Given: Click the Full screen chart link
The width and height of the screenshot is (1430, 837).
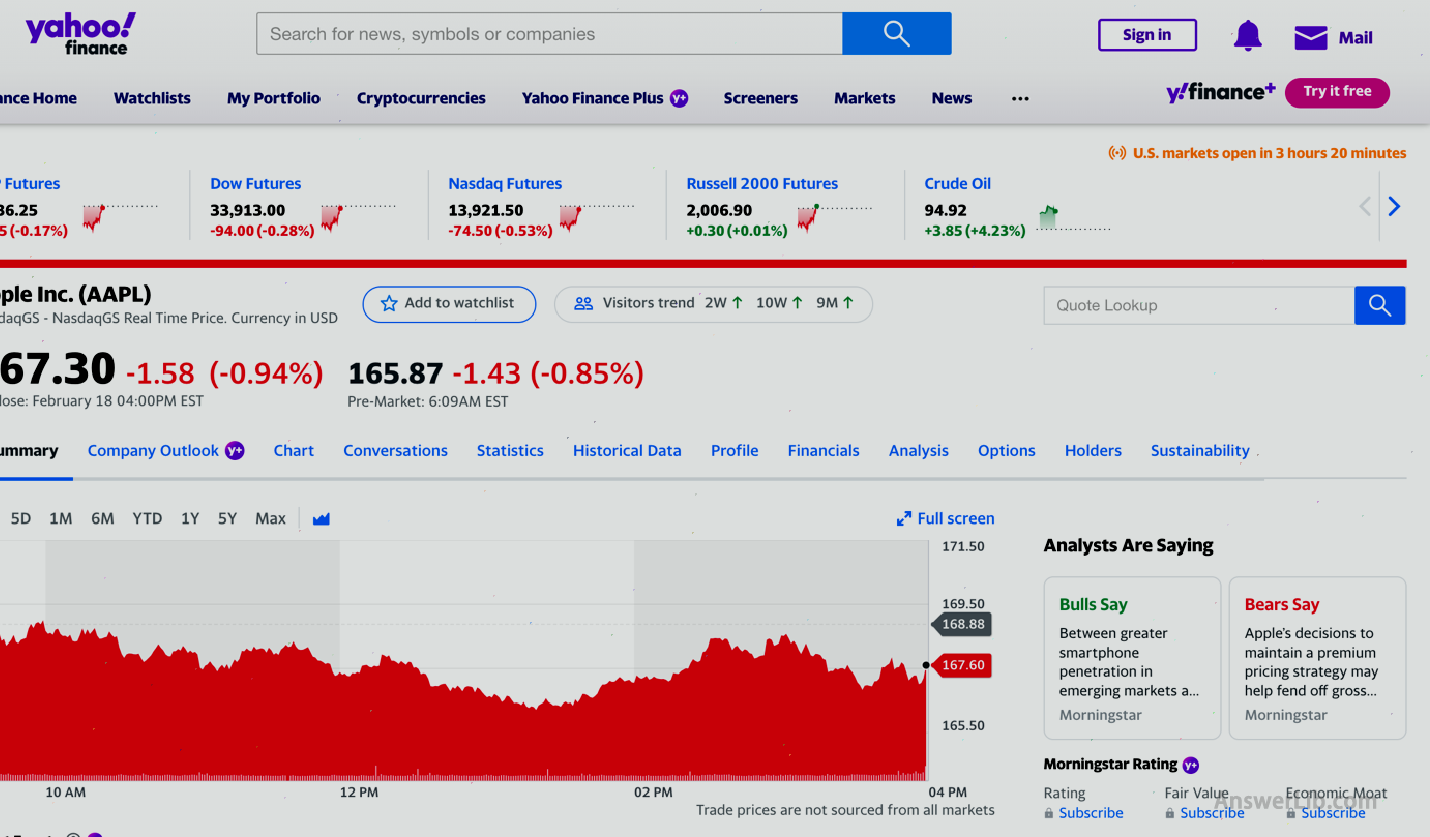Looking at the screenshot, I should 946,519.
